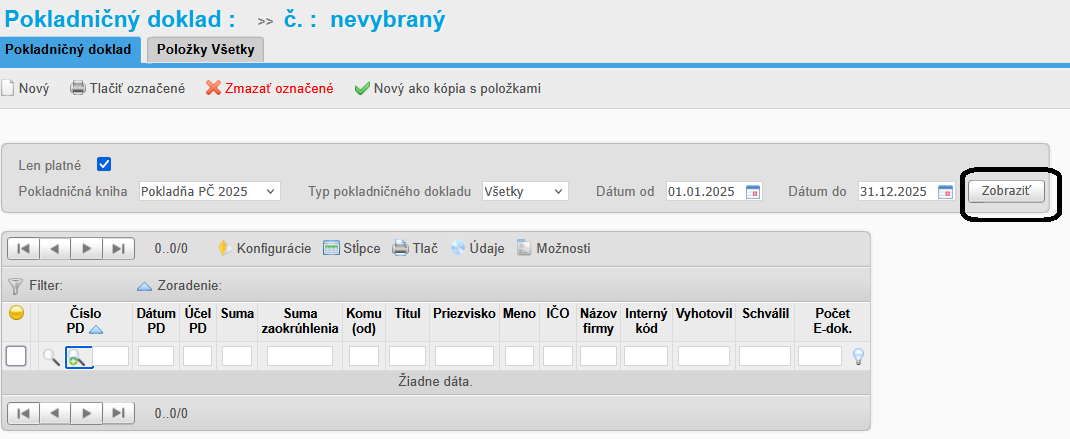
Task: Go to last page in bottom pager
Action: pyautogui.click(x=118, y=412)
